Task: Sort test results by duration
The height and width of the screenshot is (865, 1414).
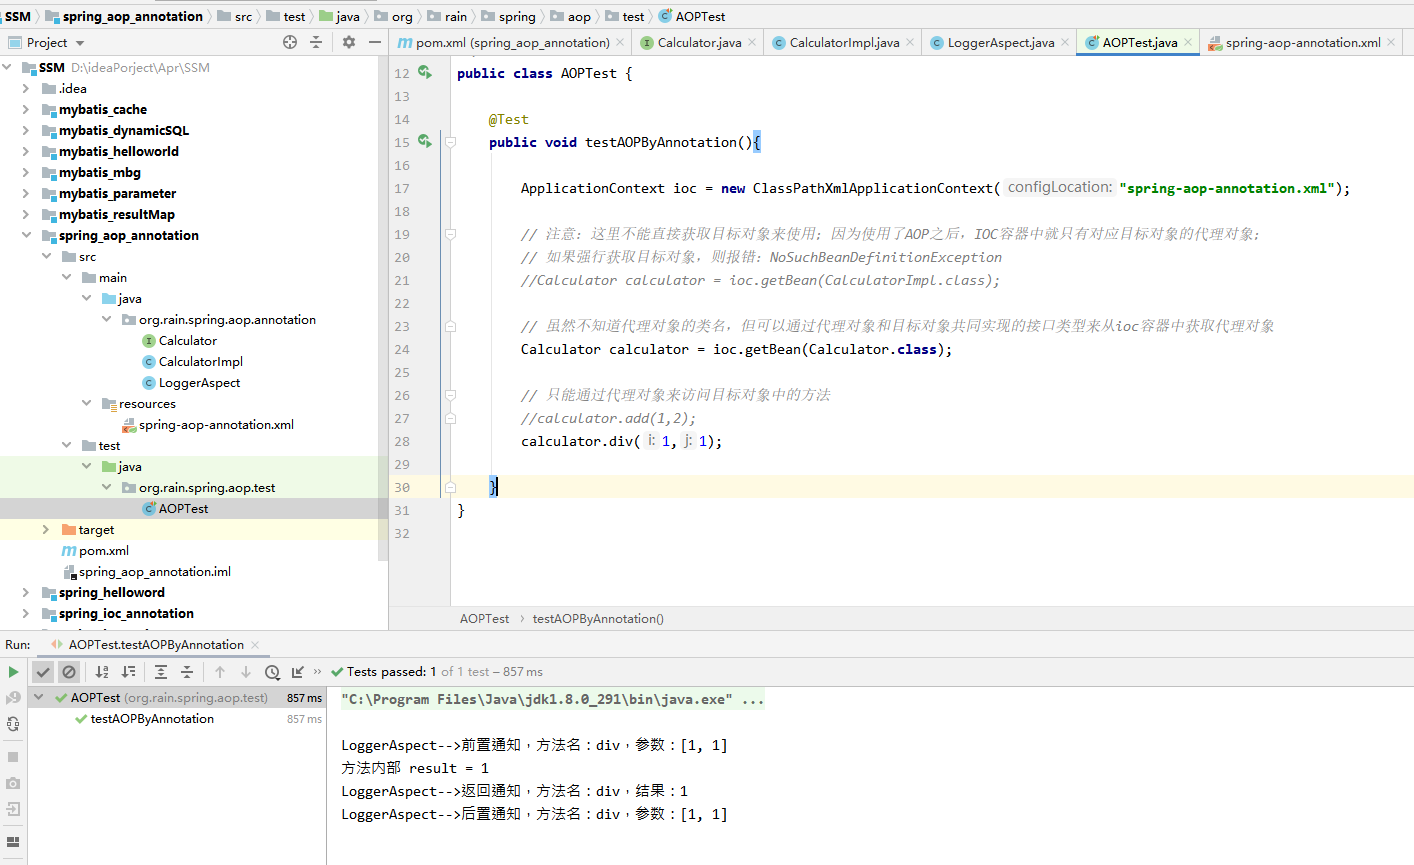Action: (x=128, y=672)
